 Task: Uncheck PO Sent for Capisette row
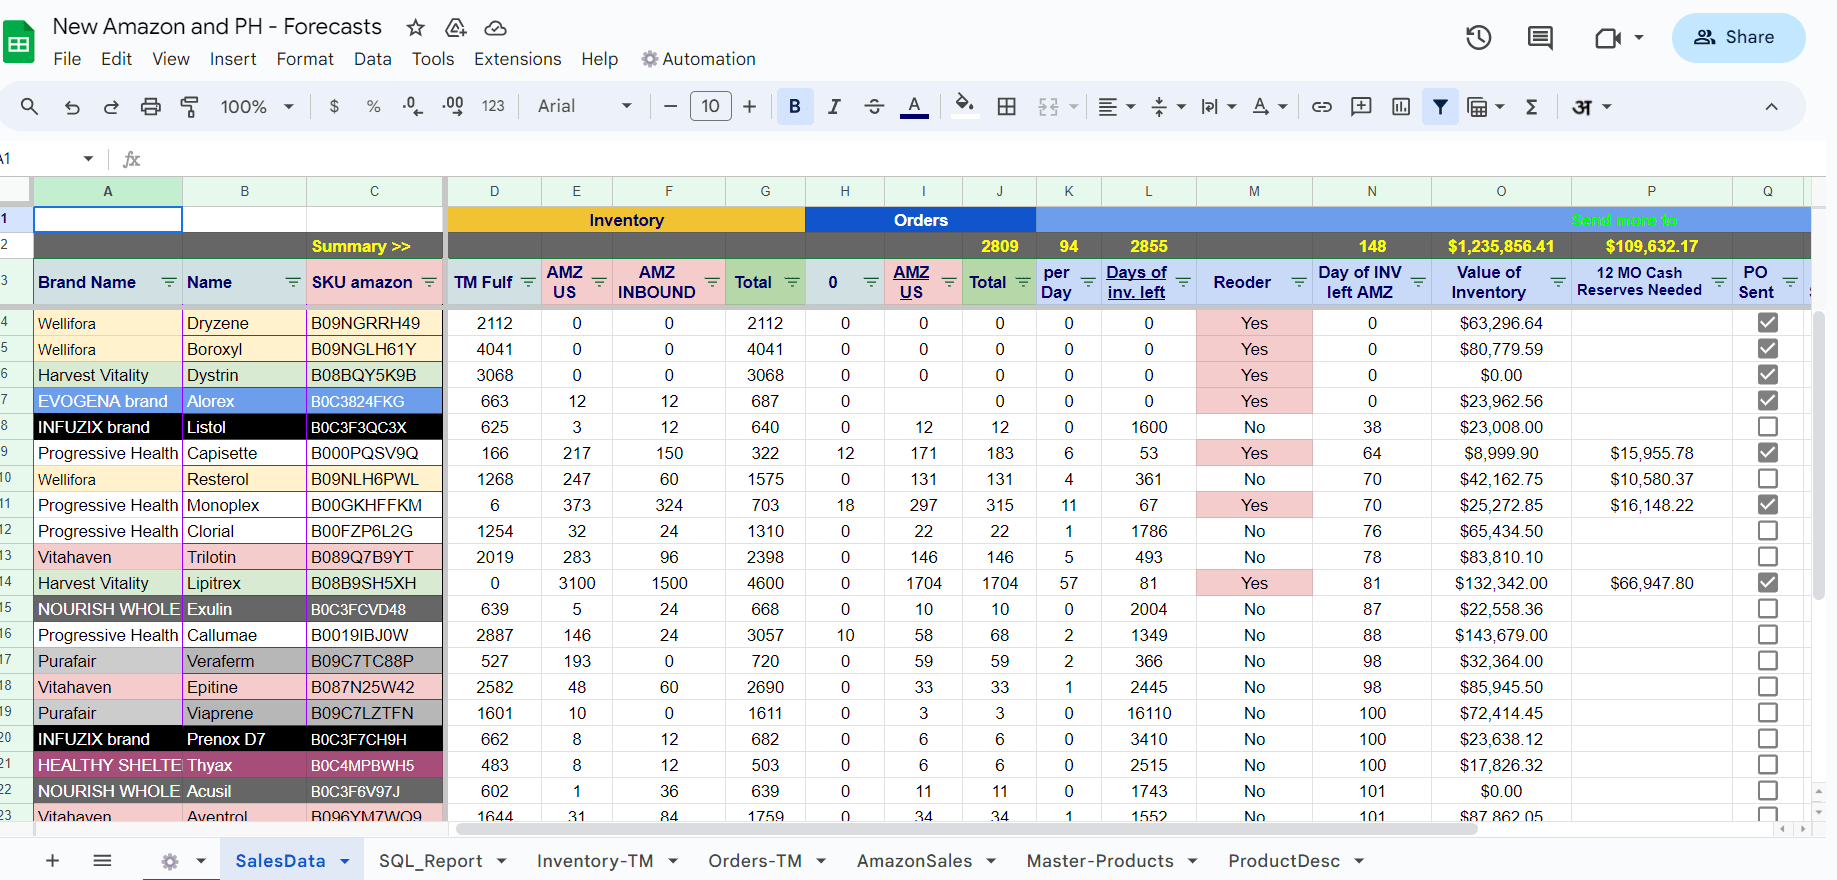(x=1768, y=452)
